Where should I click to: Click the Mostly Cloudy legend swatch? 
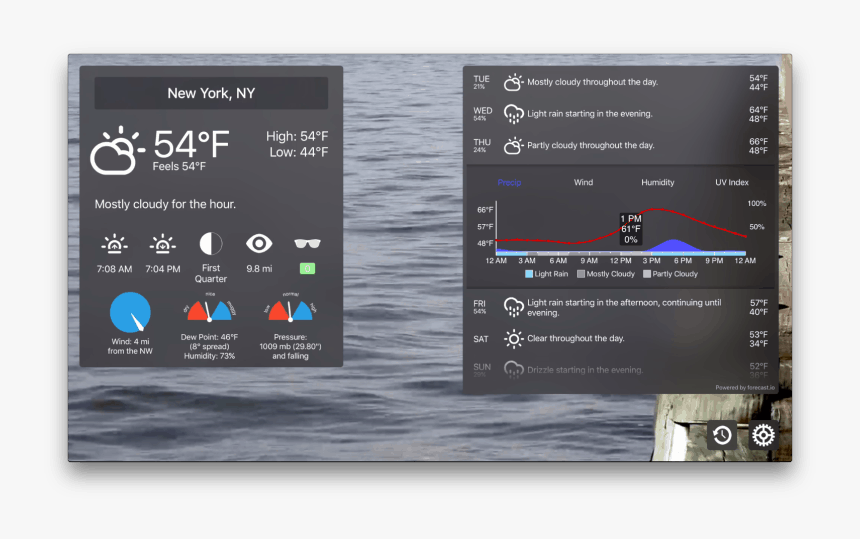pyautogui.click(x=581, y=274)
